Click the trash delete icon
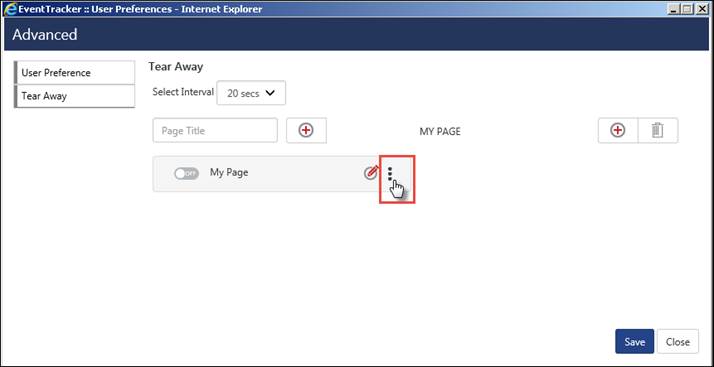 coord(658,130)
